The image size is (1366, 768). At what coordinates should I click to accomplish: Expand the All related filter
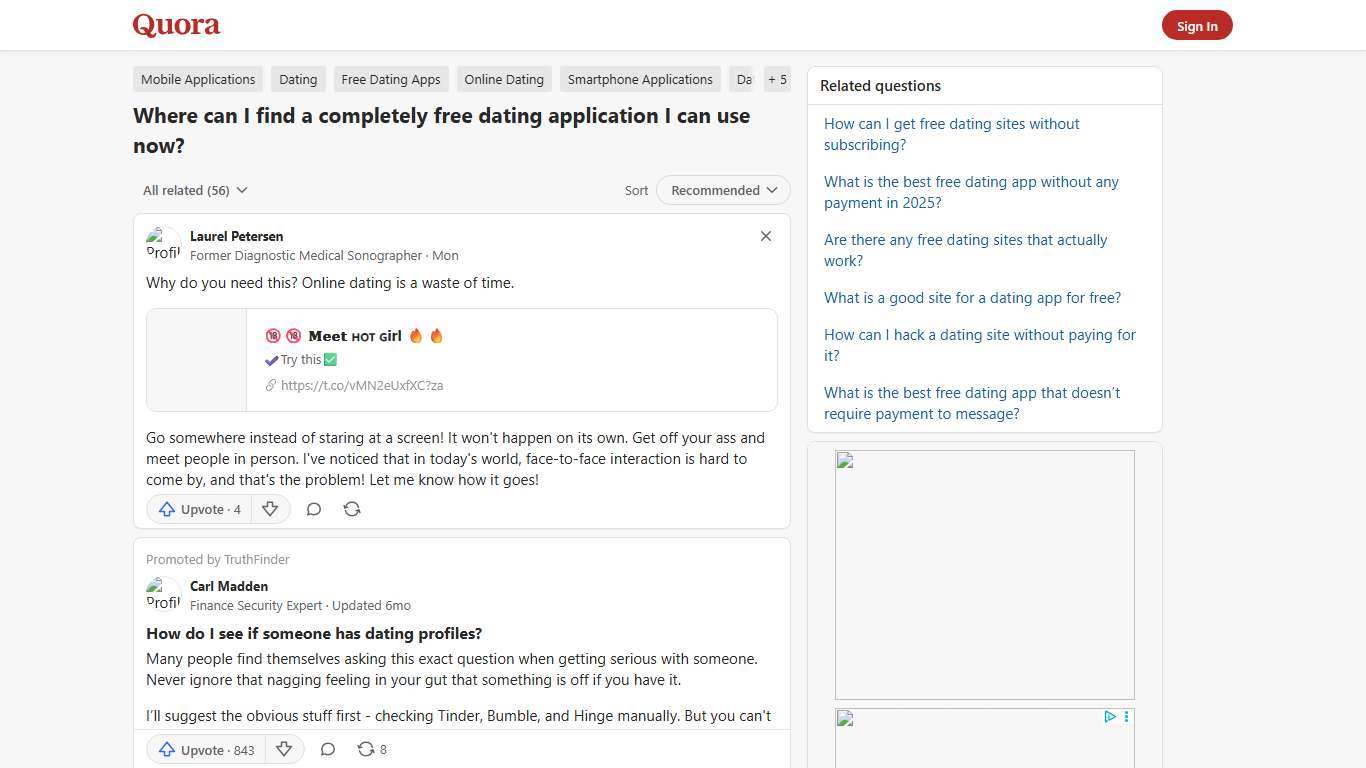point(195,190)
